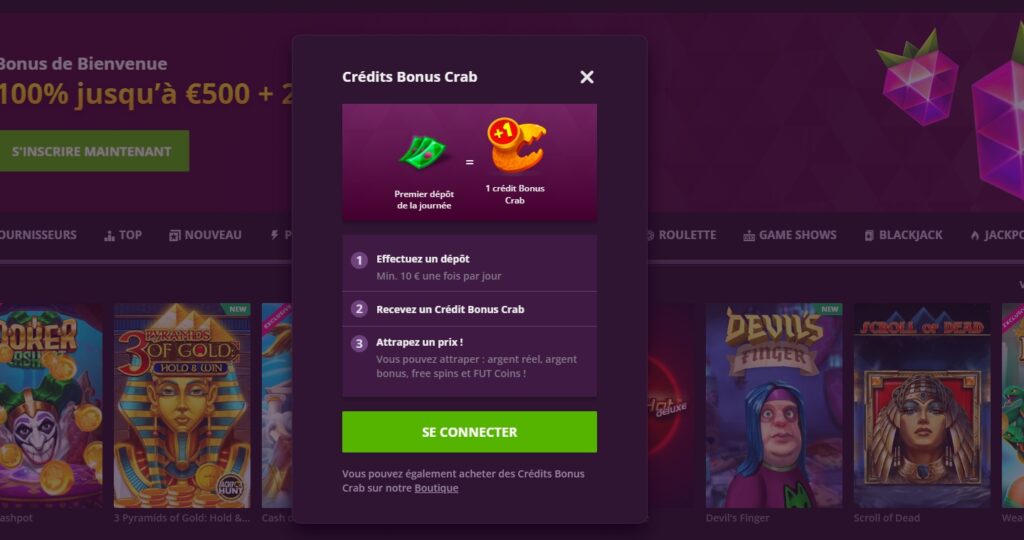Image resolution: width=1024 pixels, height=540 pixels.
Task: Open the TOP games tab
Action: [123, 235]
